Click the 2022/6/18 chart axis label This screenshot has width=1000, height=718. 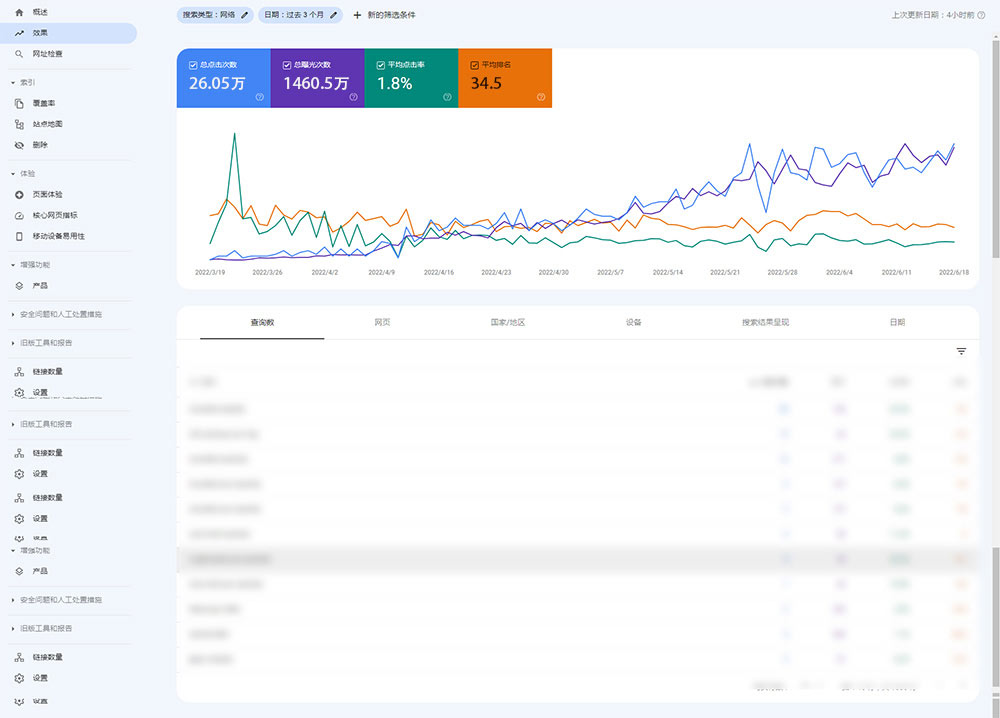pos(953,272)
